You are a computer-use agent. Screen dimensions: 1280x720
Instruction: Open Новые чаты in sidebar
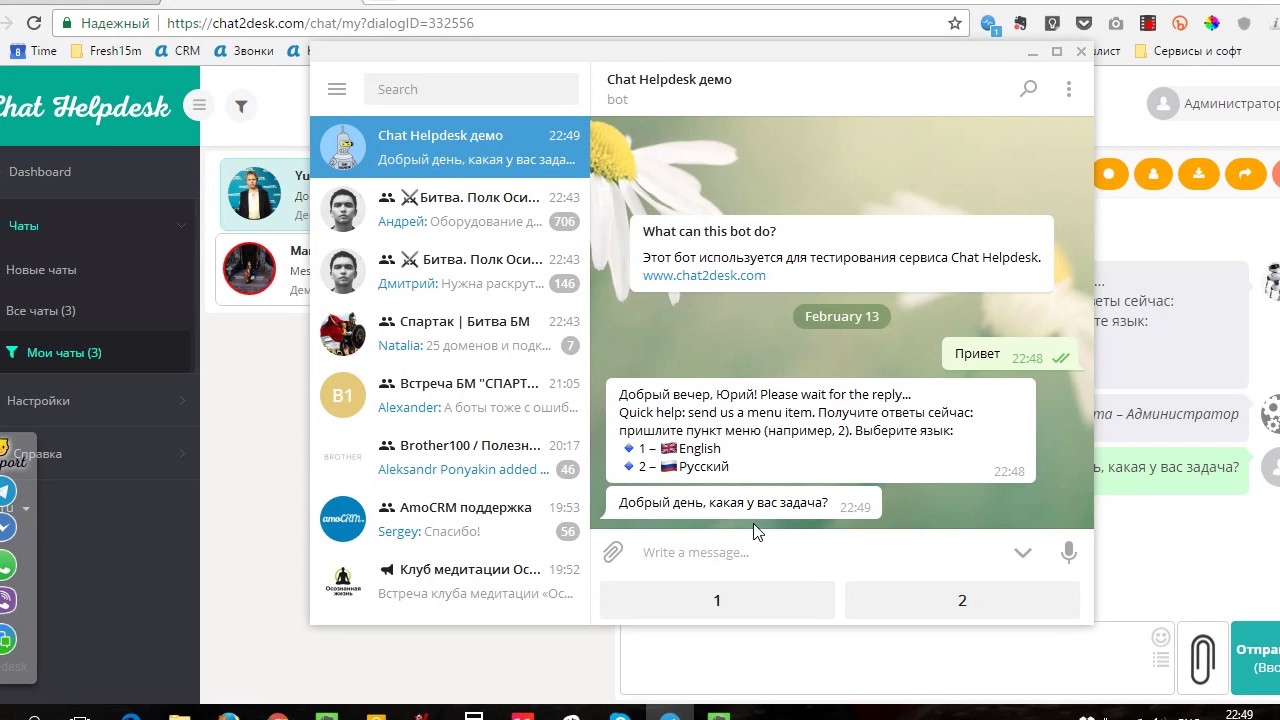tap(41, 270)
